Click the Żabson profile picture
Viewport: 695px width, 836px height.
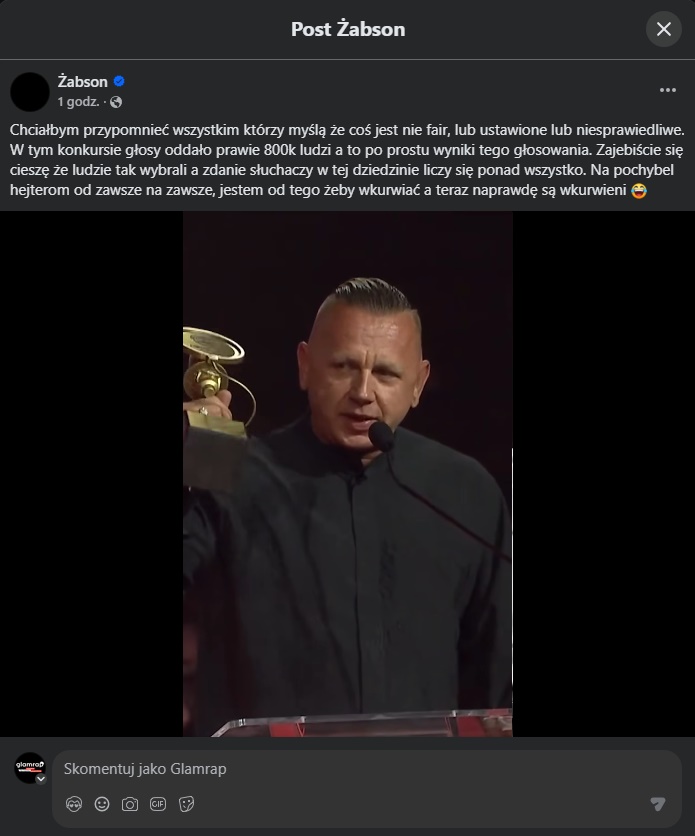coord(30,92)
